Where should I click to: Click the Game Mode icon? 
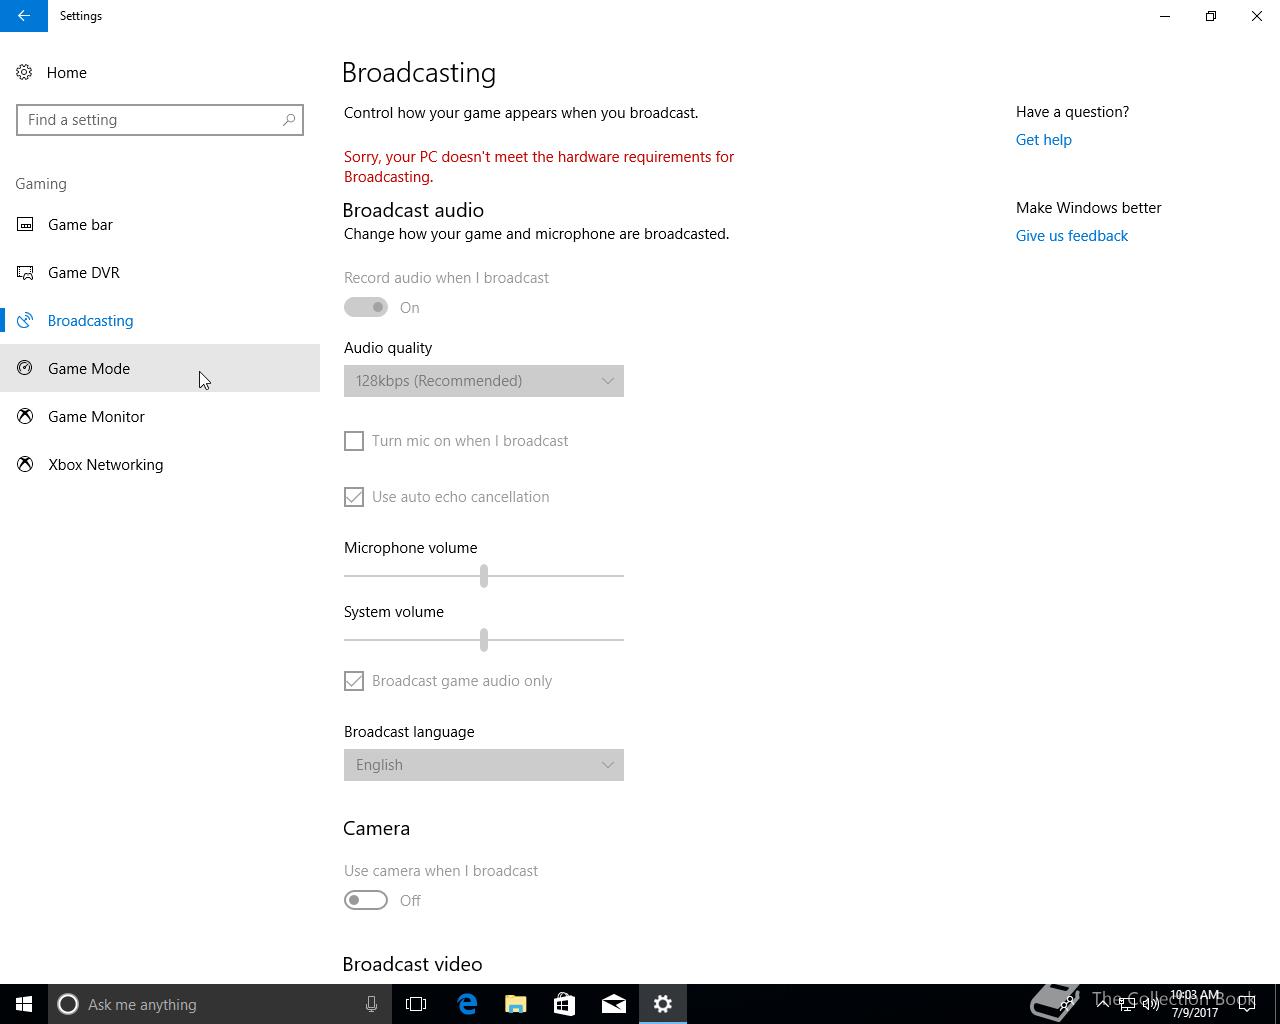(25, 369)
